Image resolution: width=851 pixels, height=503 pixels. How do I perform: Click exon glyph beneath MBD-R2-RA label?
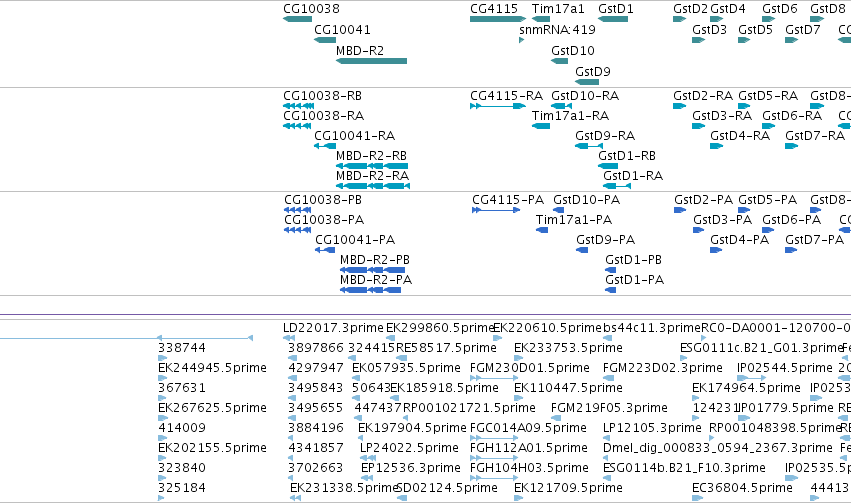point(373,186)
